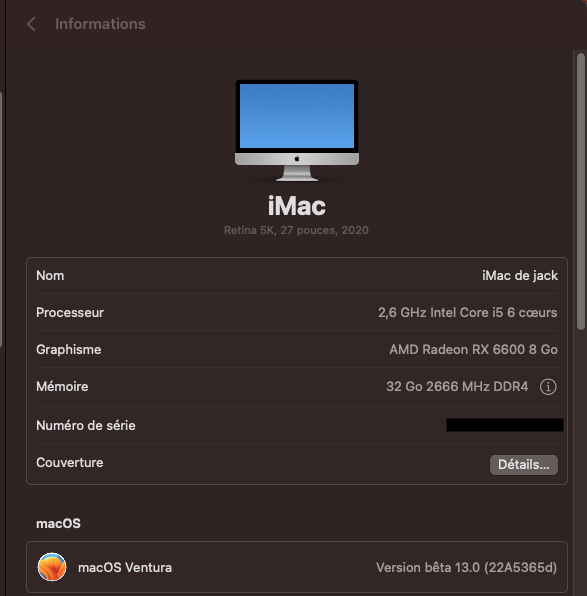This screenshot has height=596, width=587.
Task: Click the 'Mémoire' label
Action: (x=62, y=387)
